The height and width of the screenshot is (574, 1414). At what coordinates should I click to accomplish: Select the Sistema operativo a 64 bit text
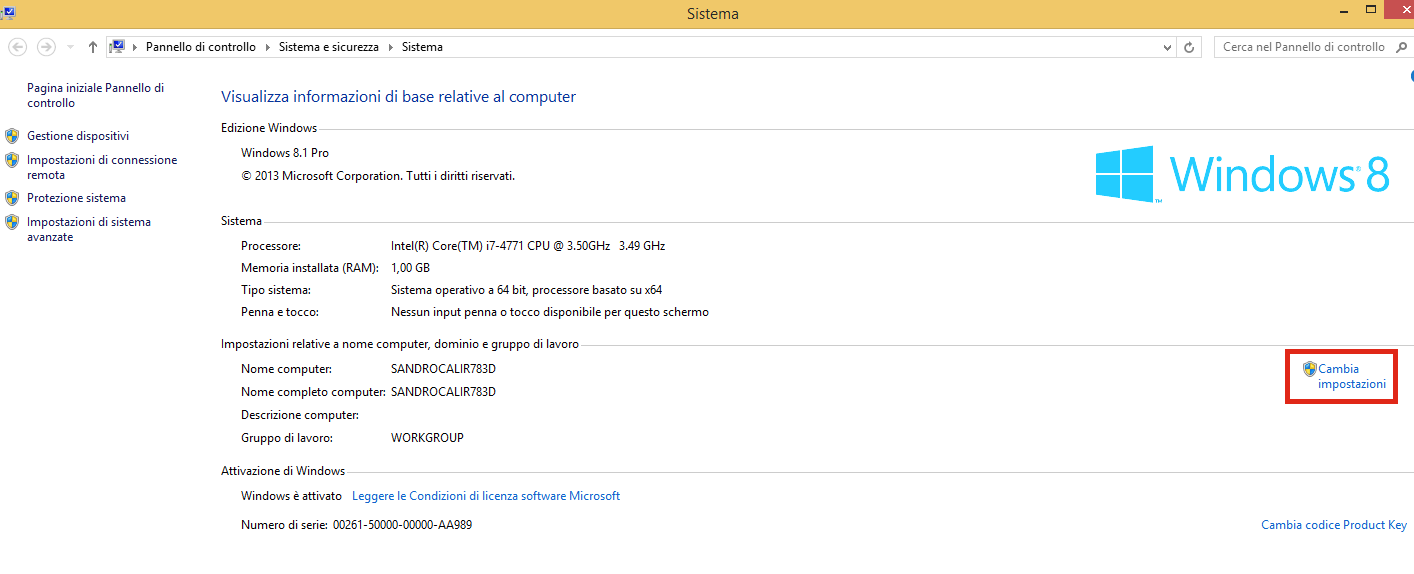click(526, 290)
